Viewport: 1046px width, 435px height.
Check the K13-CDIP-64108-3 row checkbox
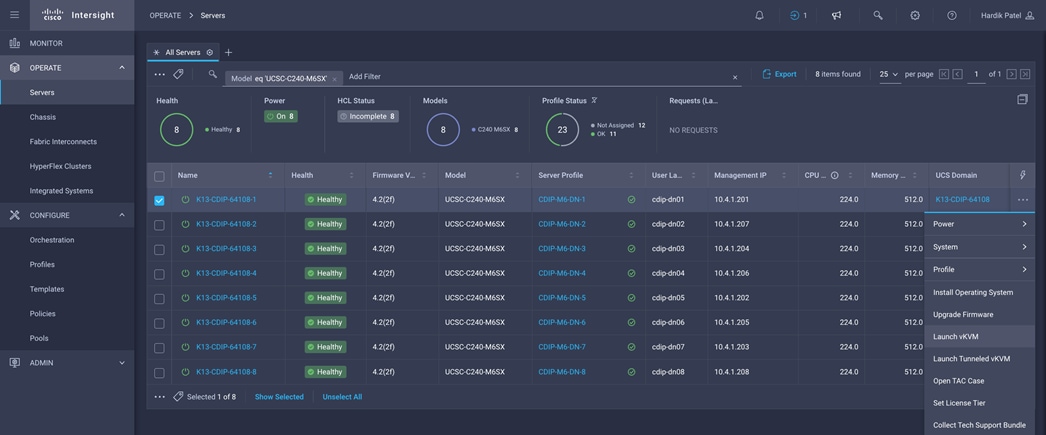click(159, 250)
